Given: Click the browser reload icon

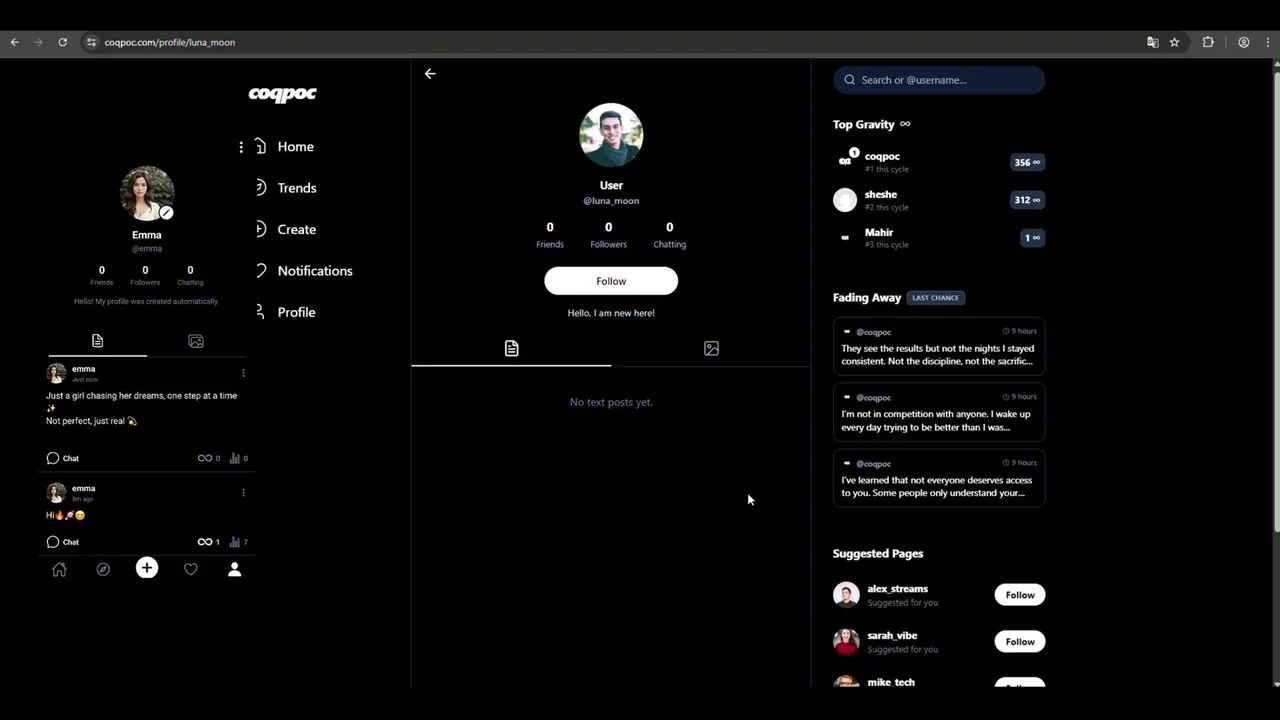Looking at the screenshot, I should point(62,42).
